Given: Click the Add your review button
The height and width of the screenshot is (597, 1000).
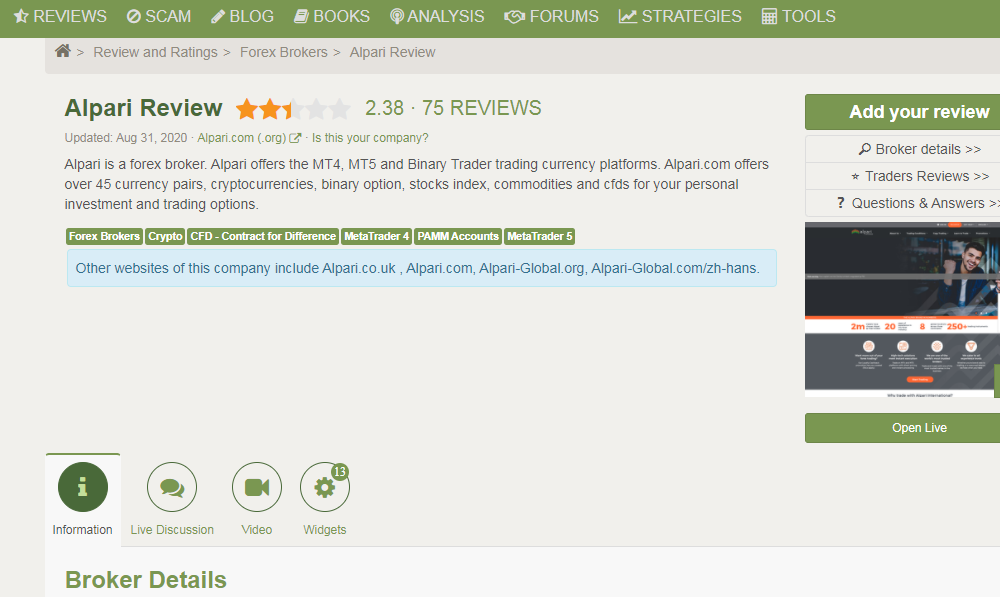Looking at the screenshot, I should (x=902, y=112).
